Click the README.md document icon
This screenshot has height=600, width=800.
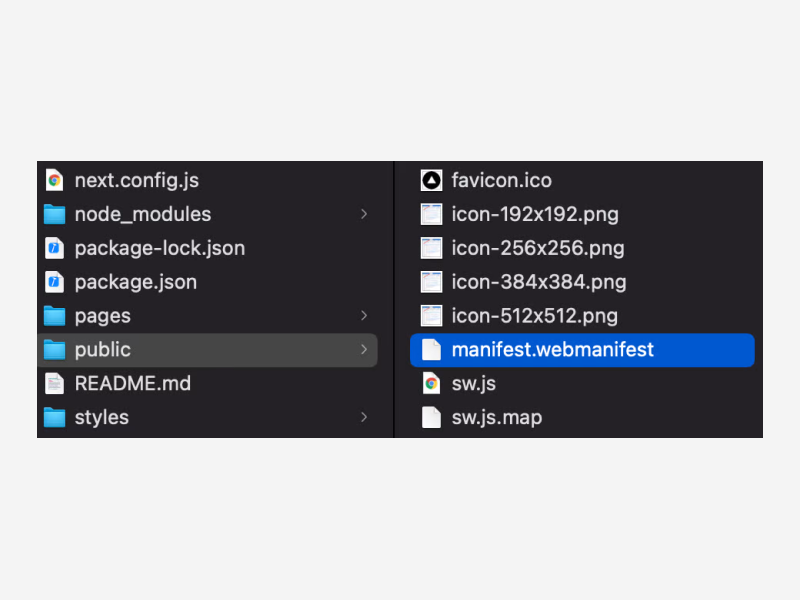point(54,383)
